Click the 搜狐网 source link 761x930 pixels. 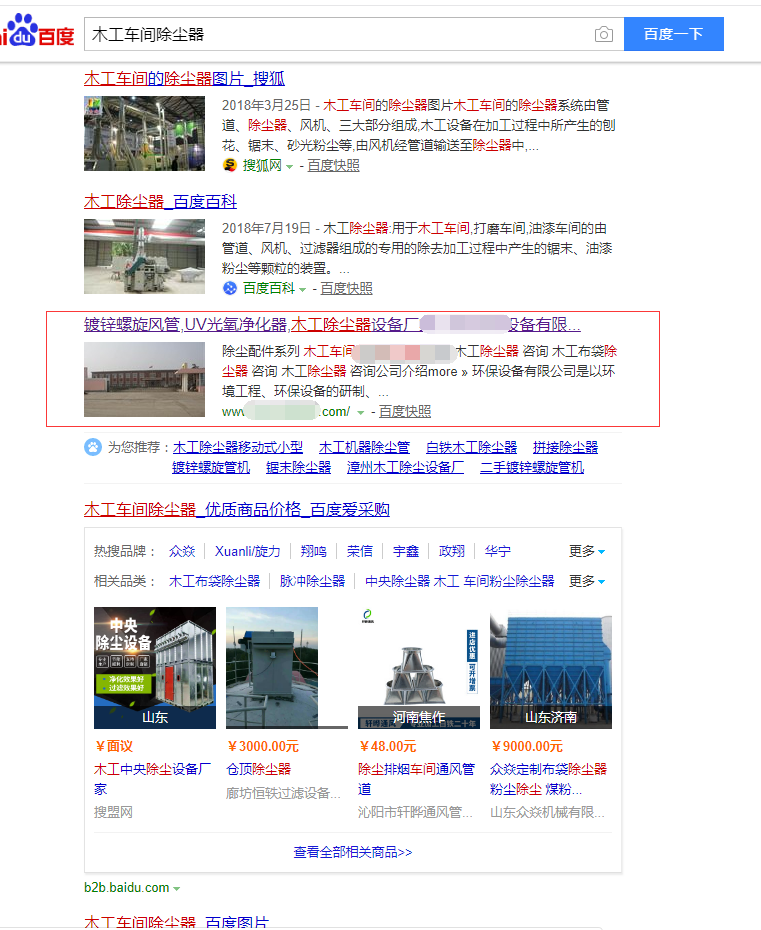[x=262, y=165]
